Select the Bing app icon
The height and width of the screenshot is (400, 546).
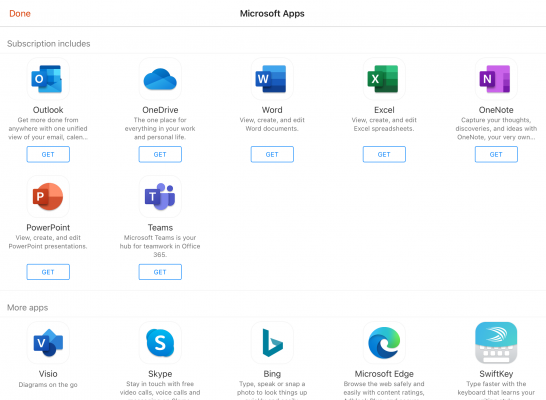[x=272, y=343]
